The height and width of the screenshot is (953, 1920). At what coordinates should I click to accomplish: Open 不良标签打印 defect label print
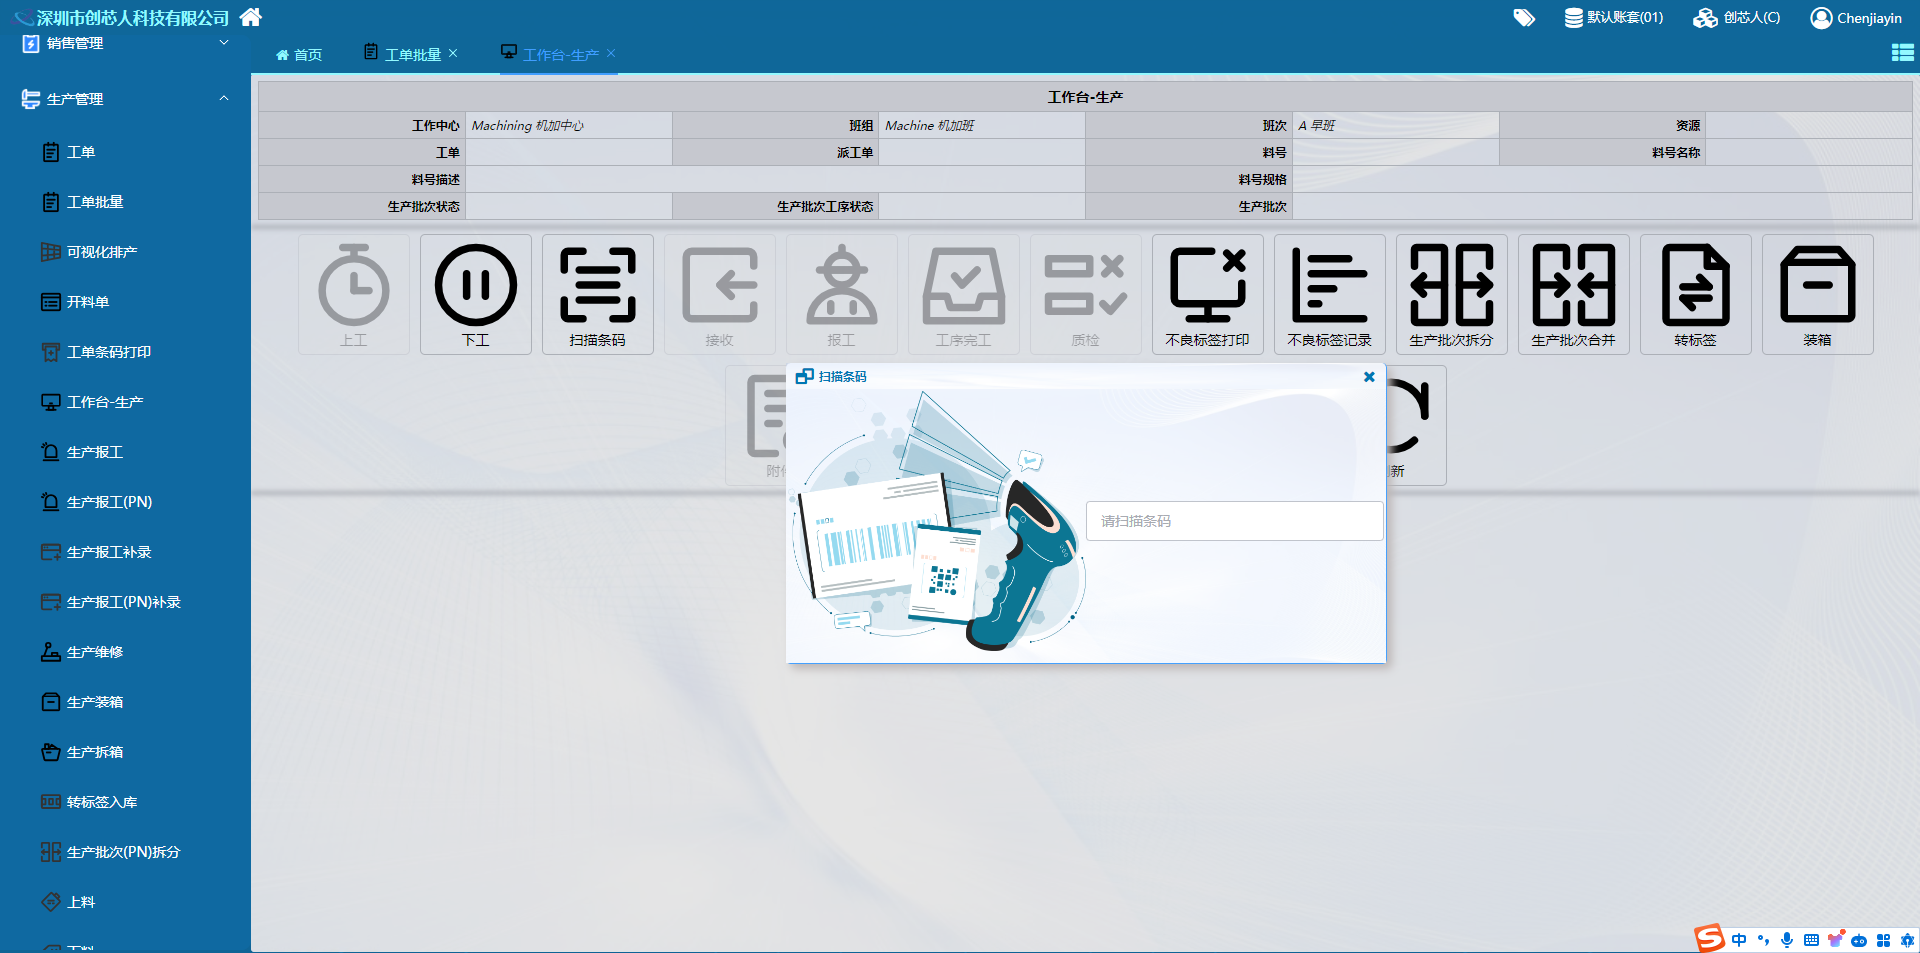click(1208, 294)
